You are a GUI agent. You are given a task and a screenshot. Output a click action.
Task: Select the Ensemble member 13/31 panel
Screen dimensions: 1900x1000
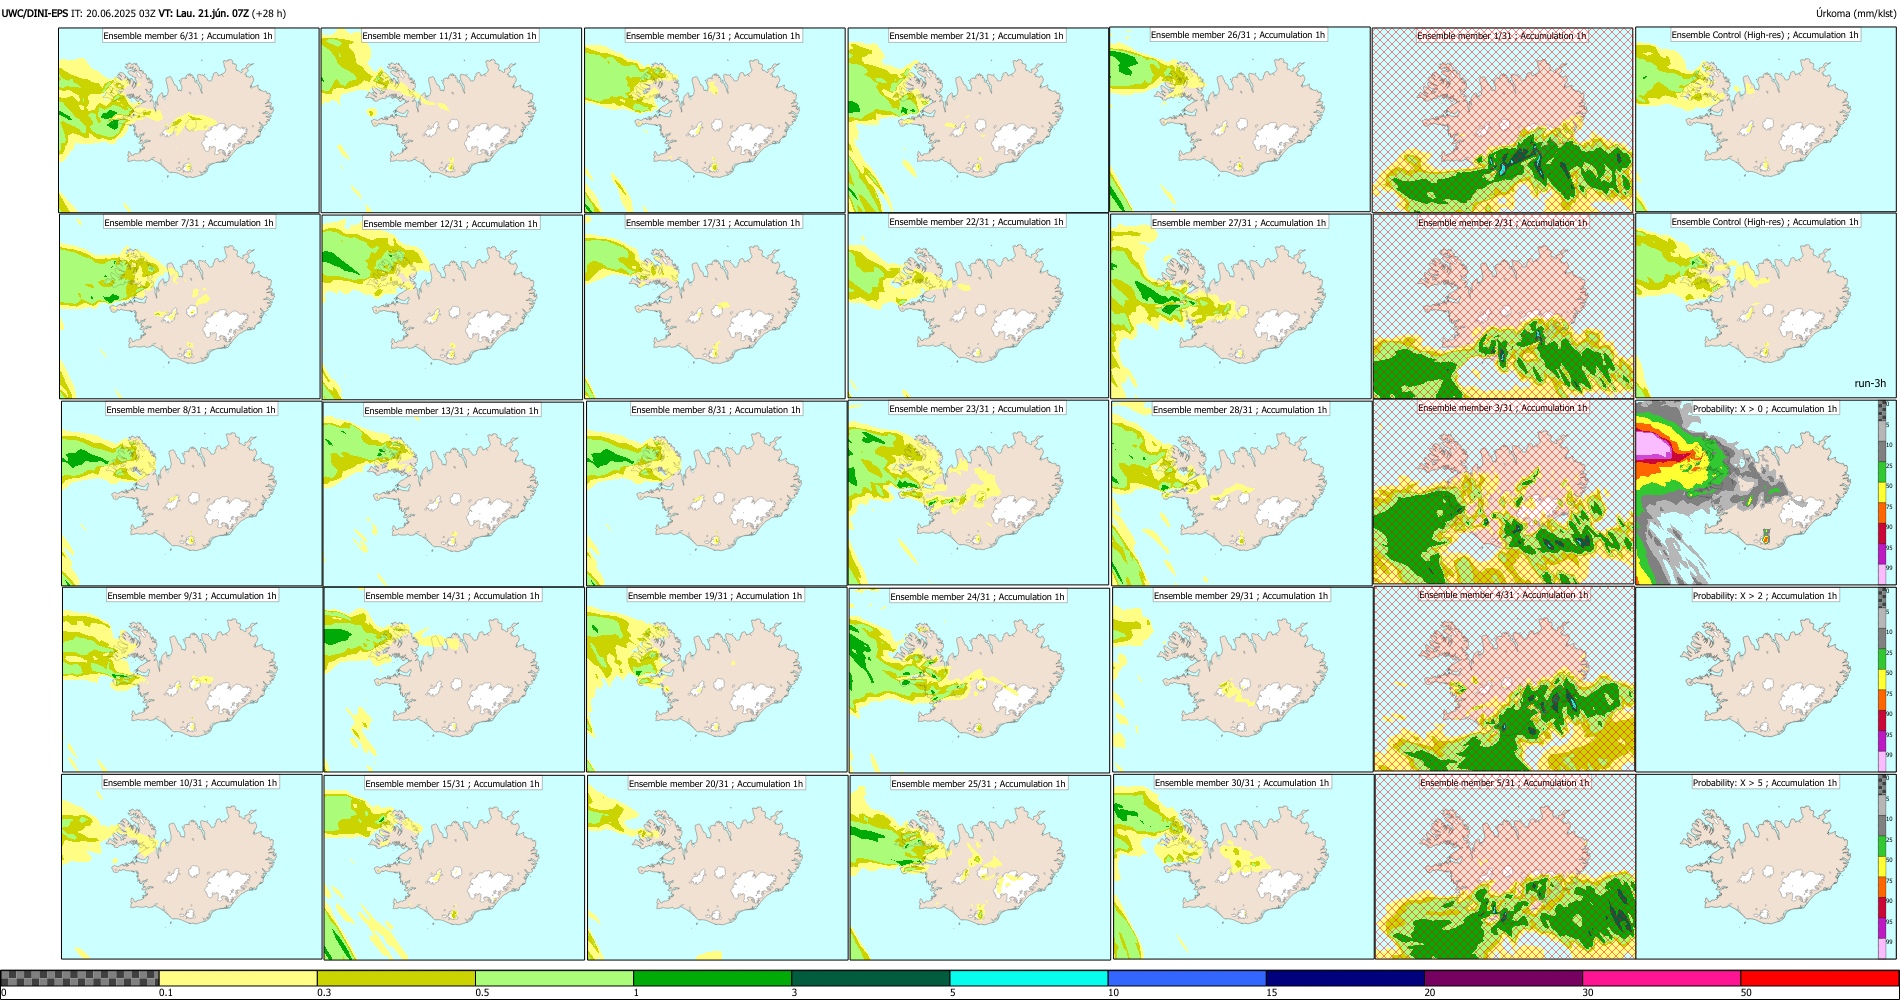pyautogui.click(x=453, y=494)
